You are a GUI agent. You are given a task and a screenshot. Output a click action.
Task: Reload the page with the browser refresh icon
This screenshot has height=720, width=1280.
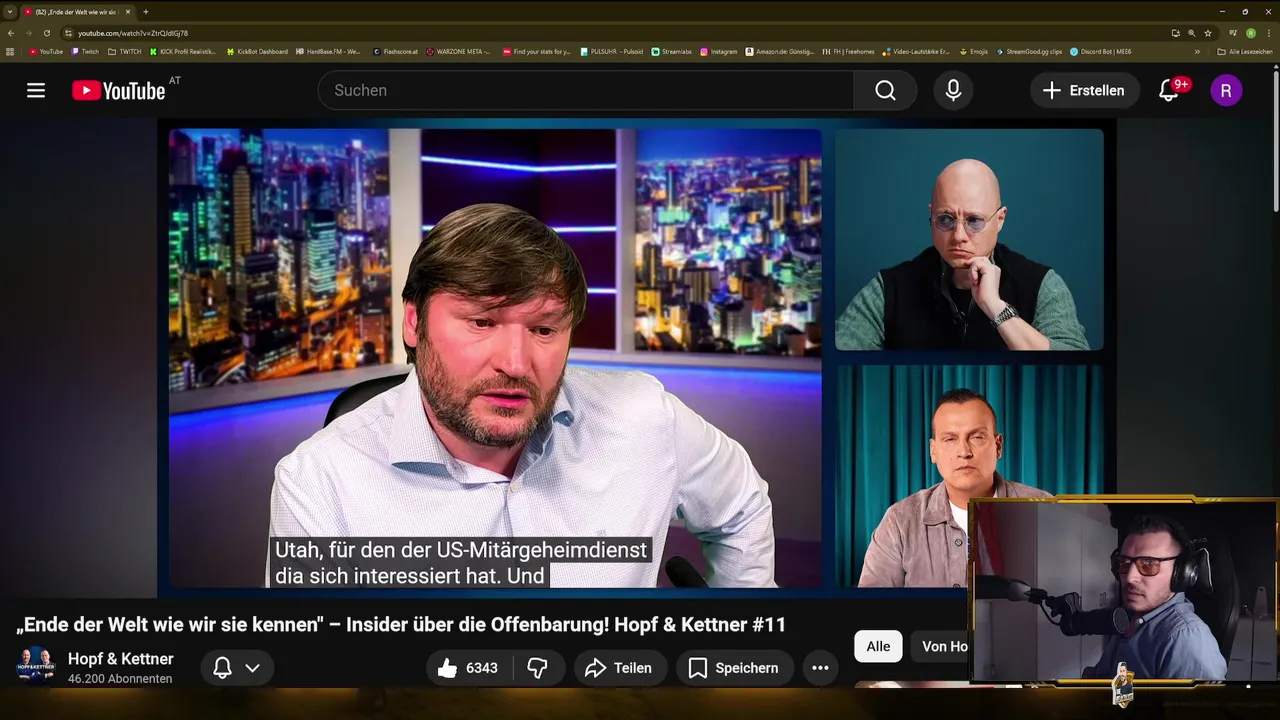tap(46, 33)
